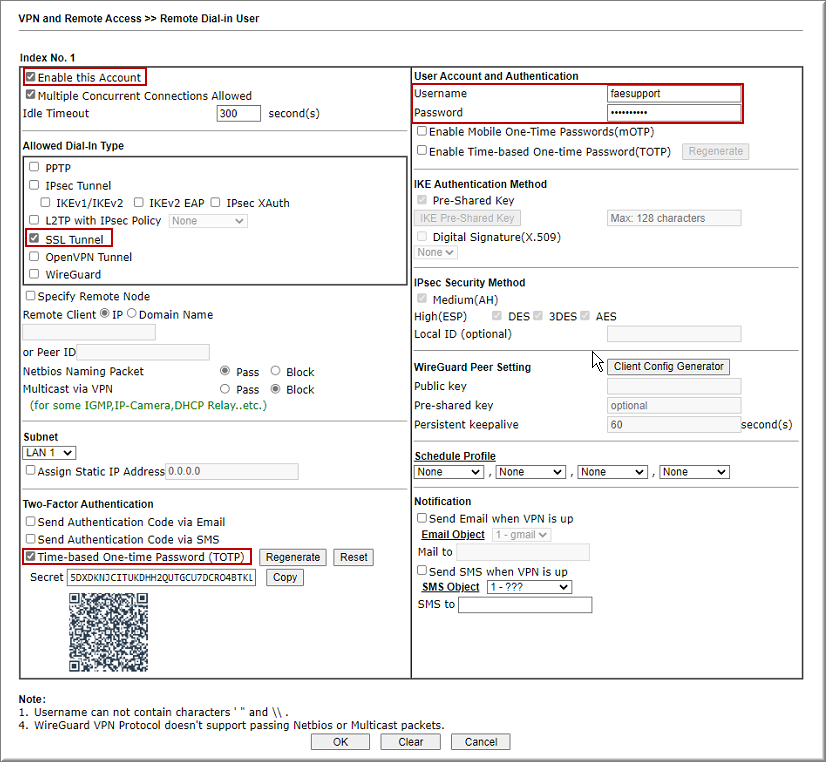826x762 pixels.
Task: Select Remote Client Domain Name radio
Action: pos(132,313)
